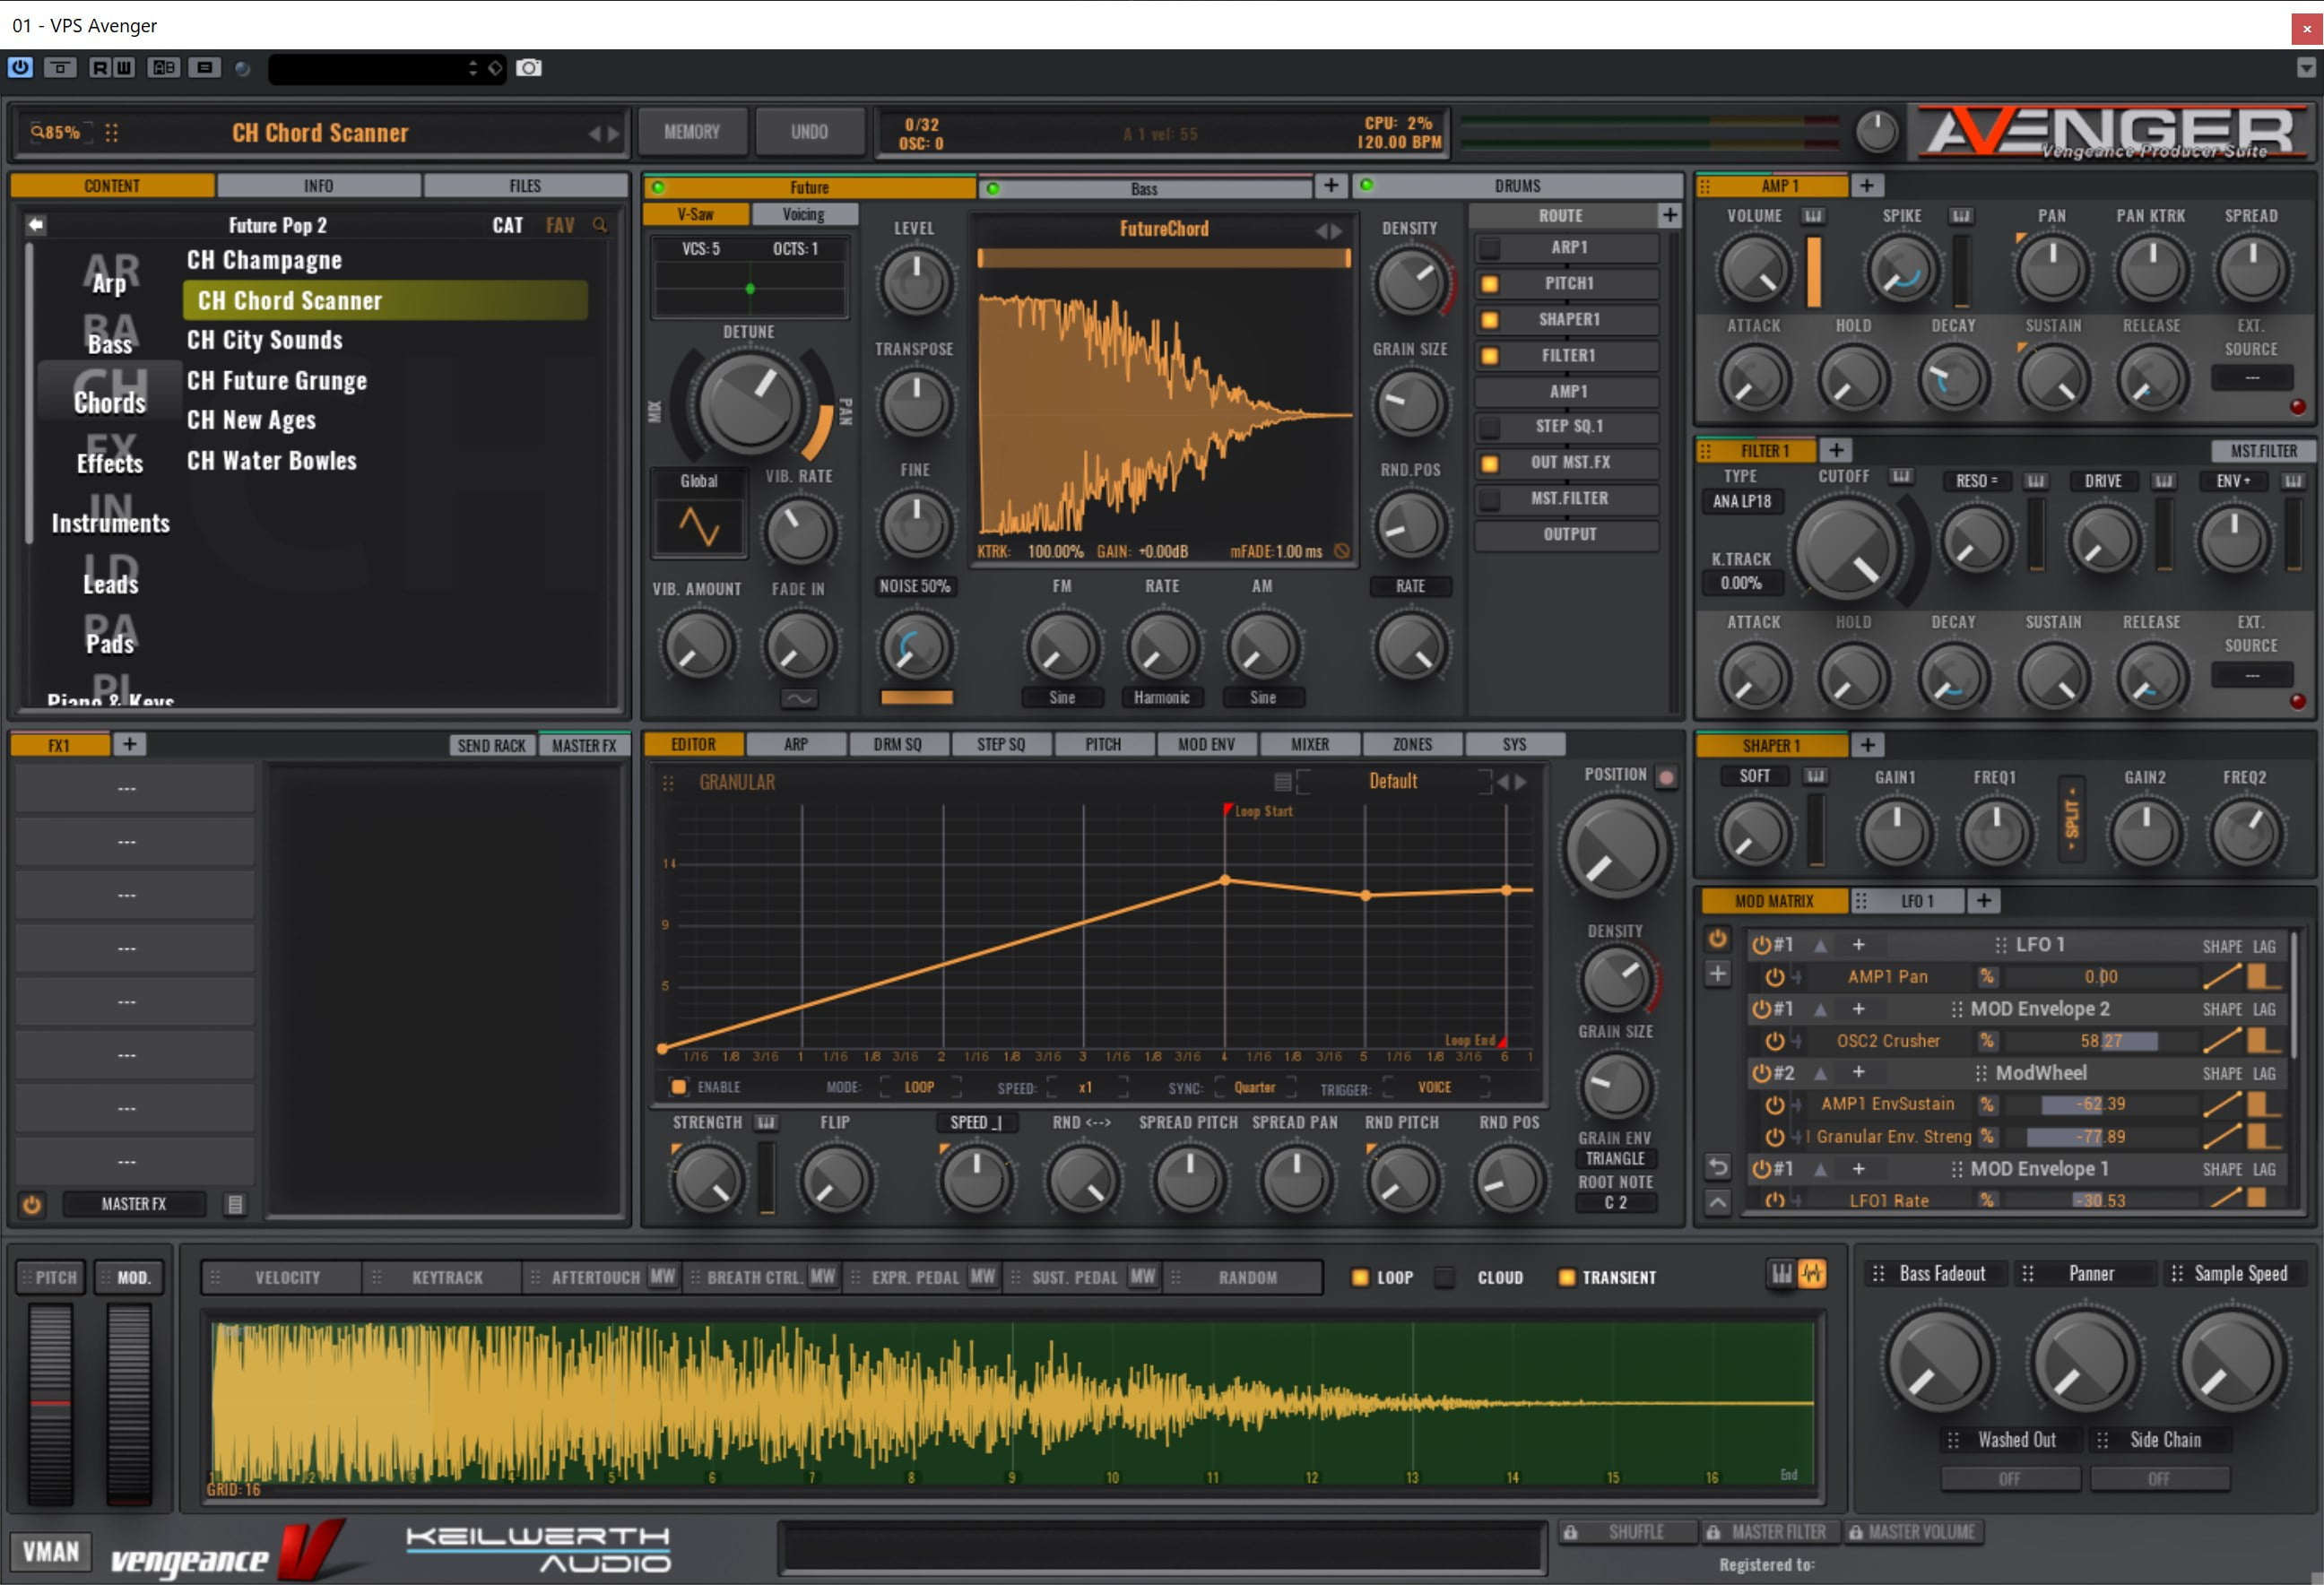Click the mod matrix power icon

1717,939
